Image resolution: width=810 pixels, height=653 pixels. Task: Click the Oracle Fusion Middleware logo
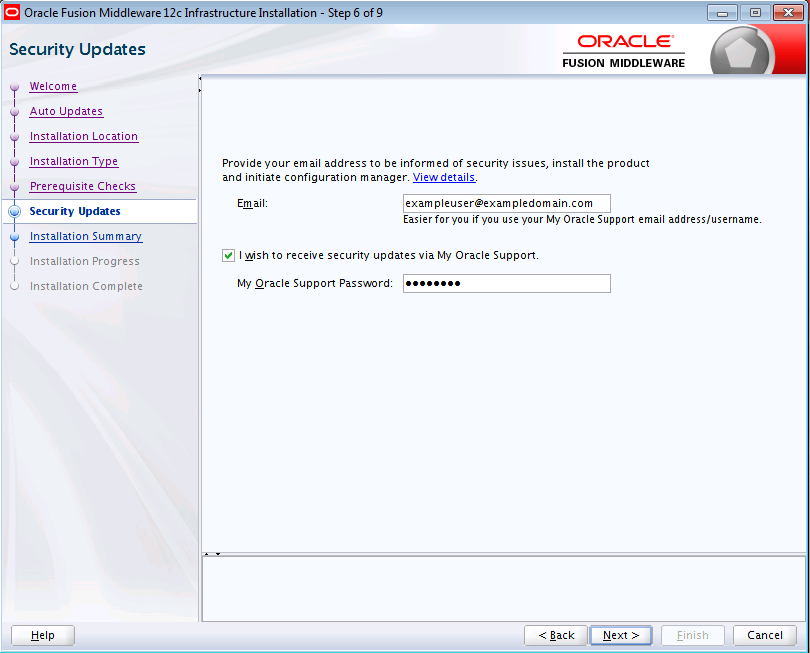(x=624, y=51)
